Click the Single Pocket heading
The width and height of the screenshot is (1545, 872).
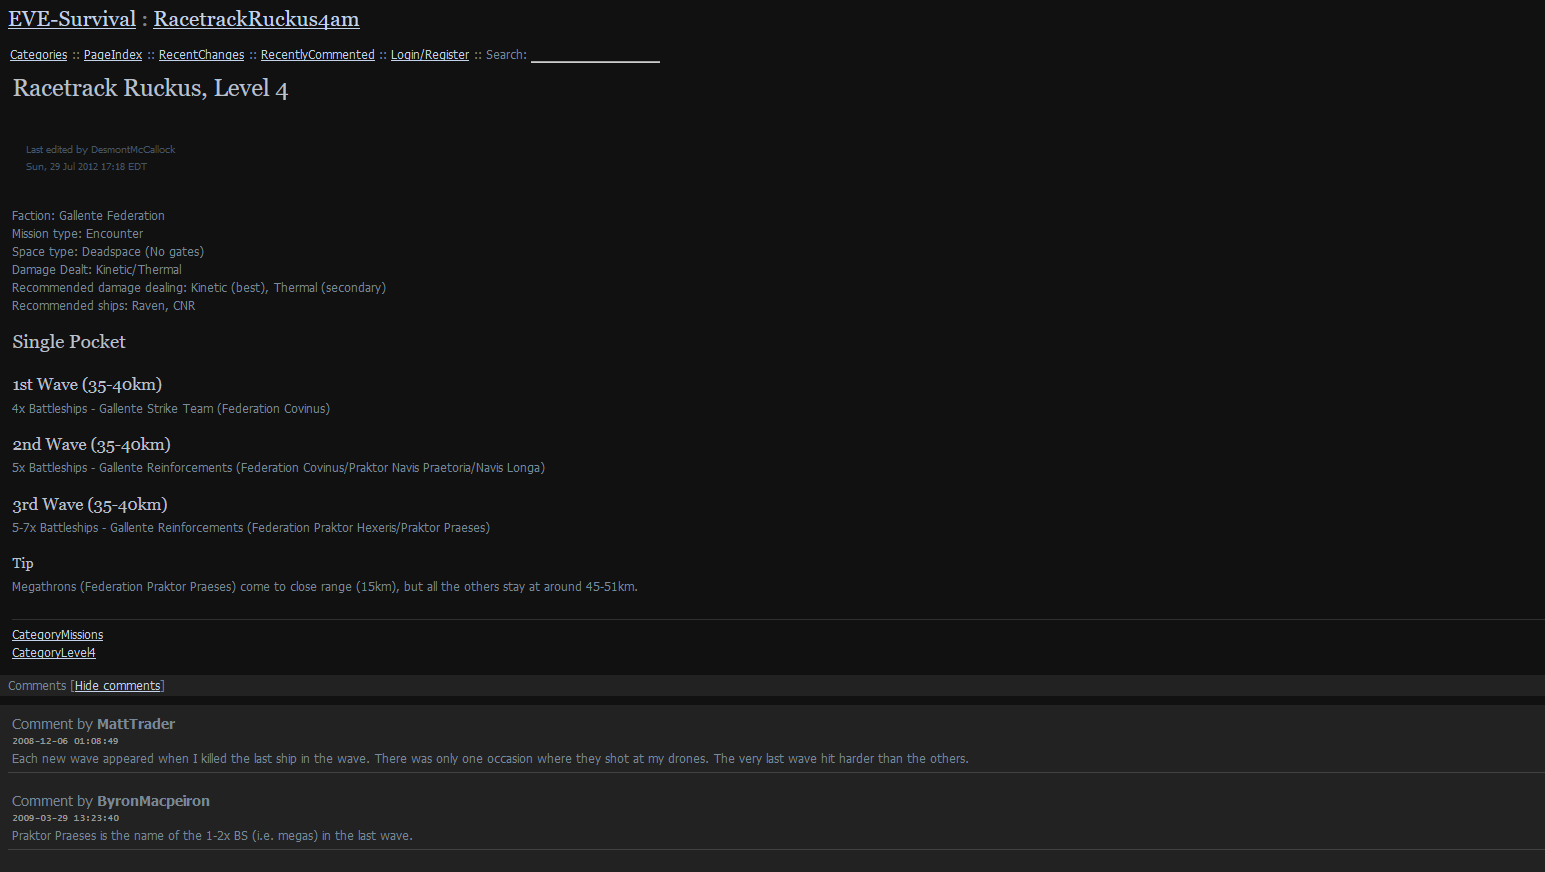pos(69,342)
